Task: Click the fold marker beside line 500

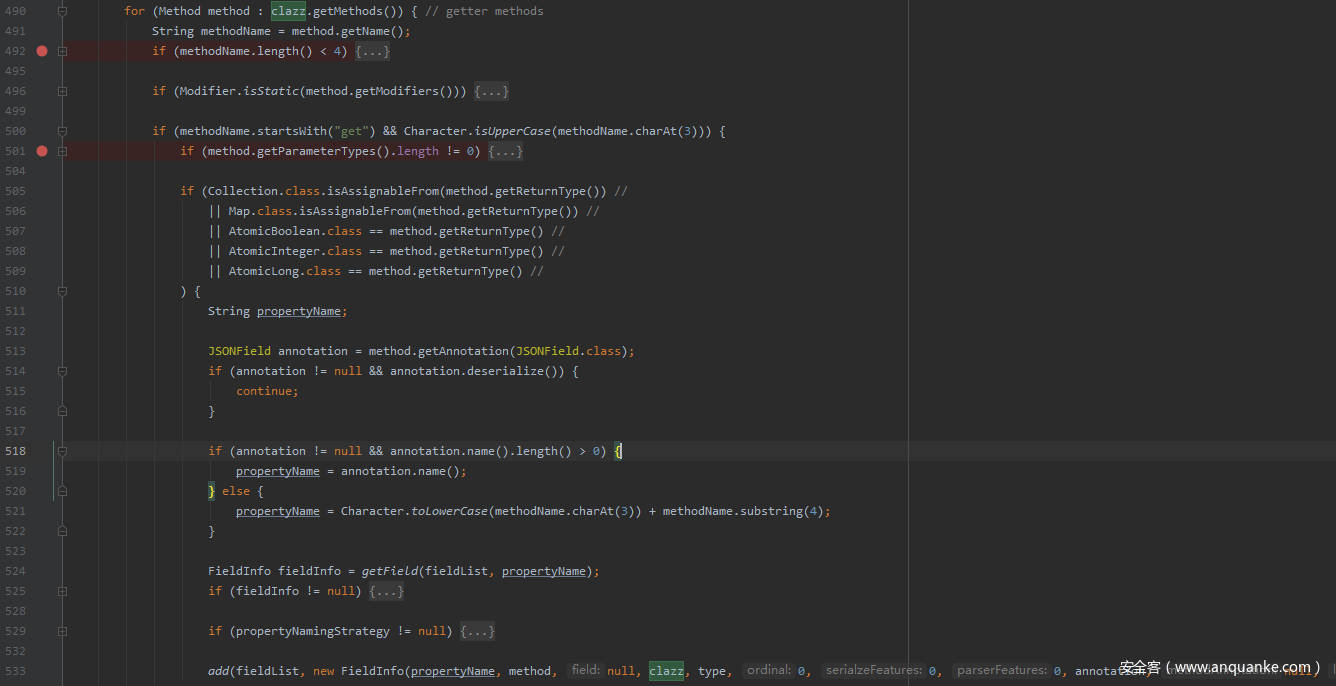Action: [x=62, y=131]
